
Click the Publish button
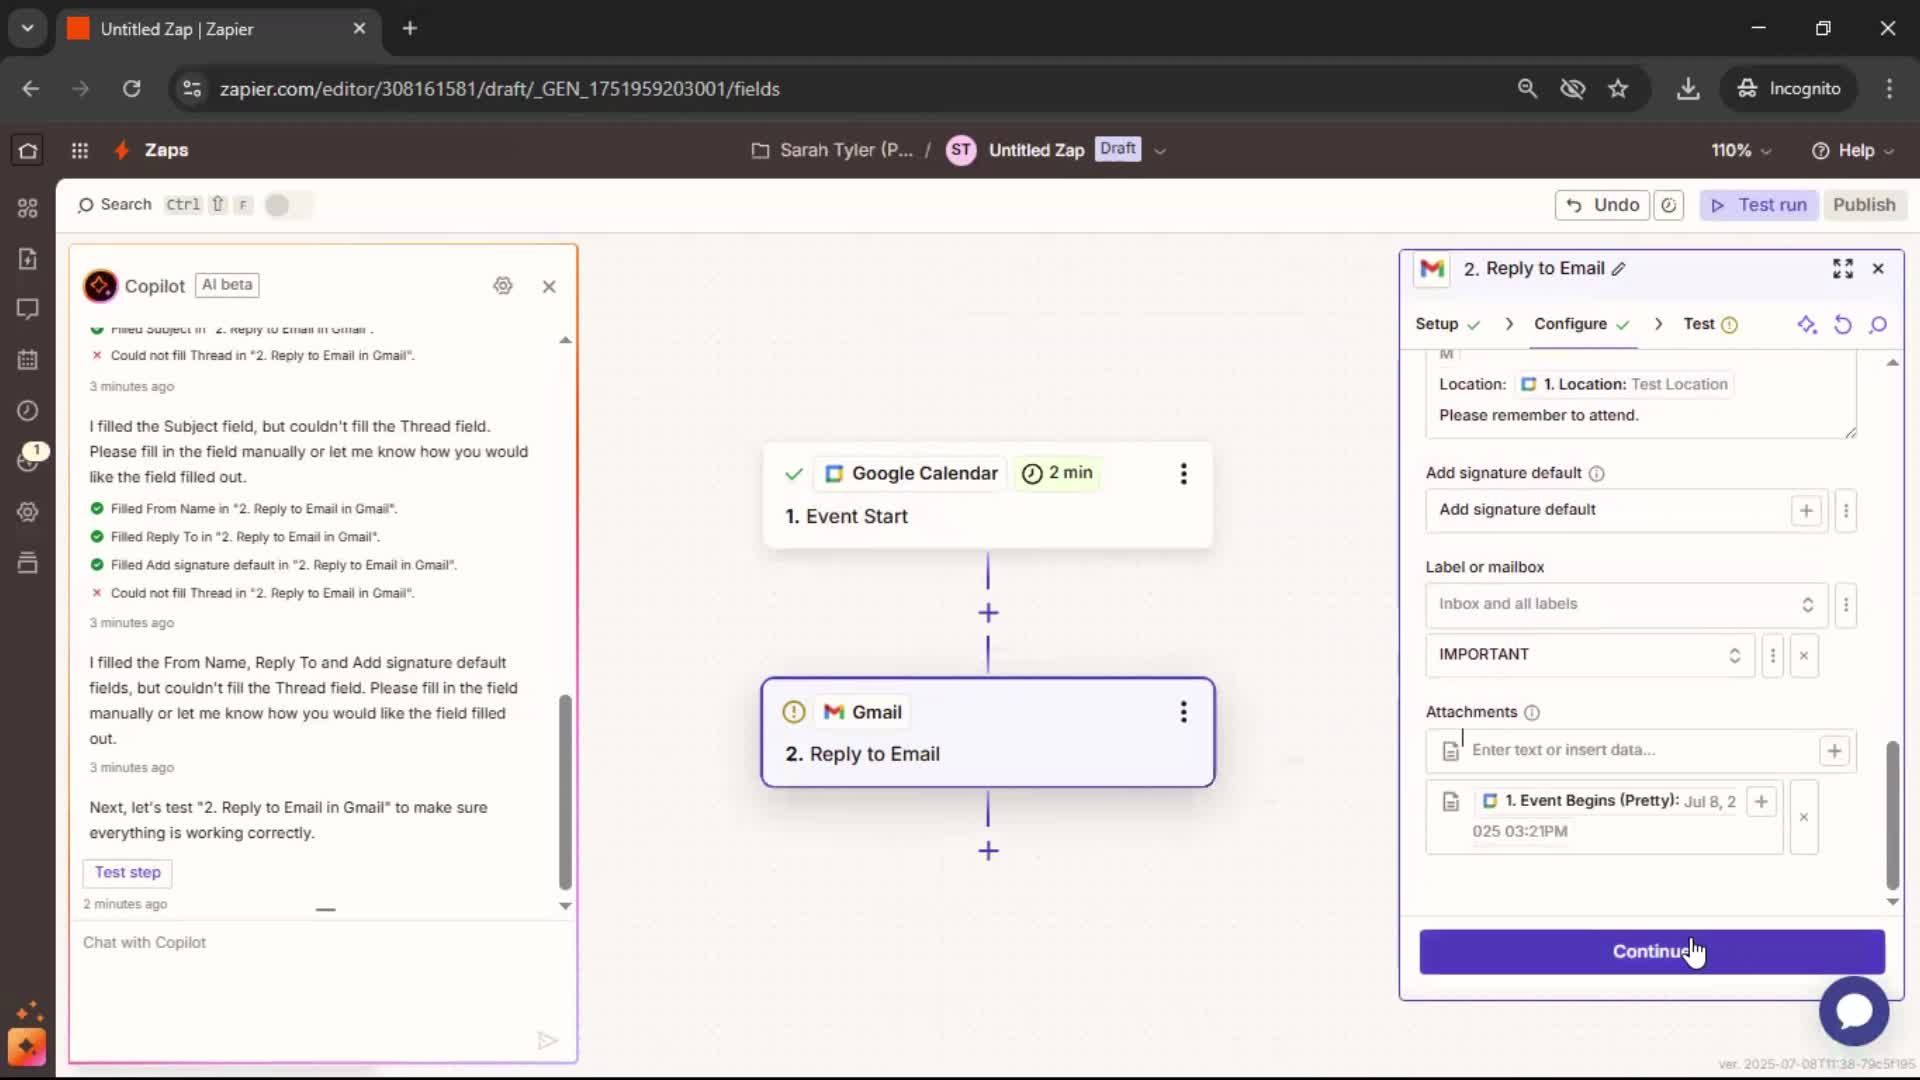(x=1864, y=205)
